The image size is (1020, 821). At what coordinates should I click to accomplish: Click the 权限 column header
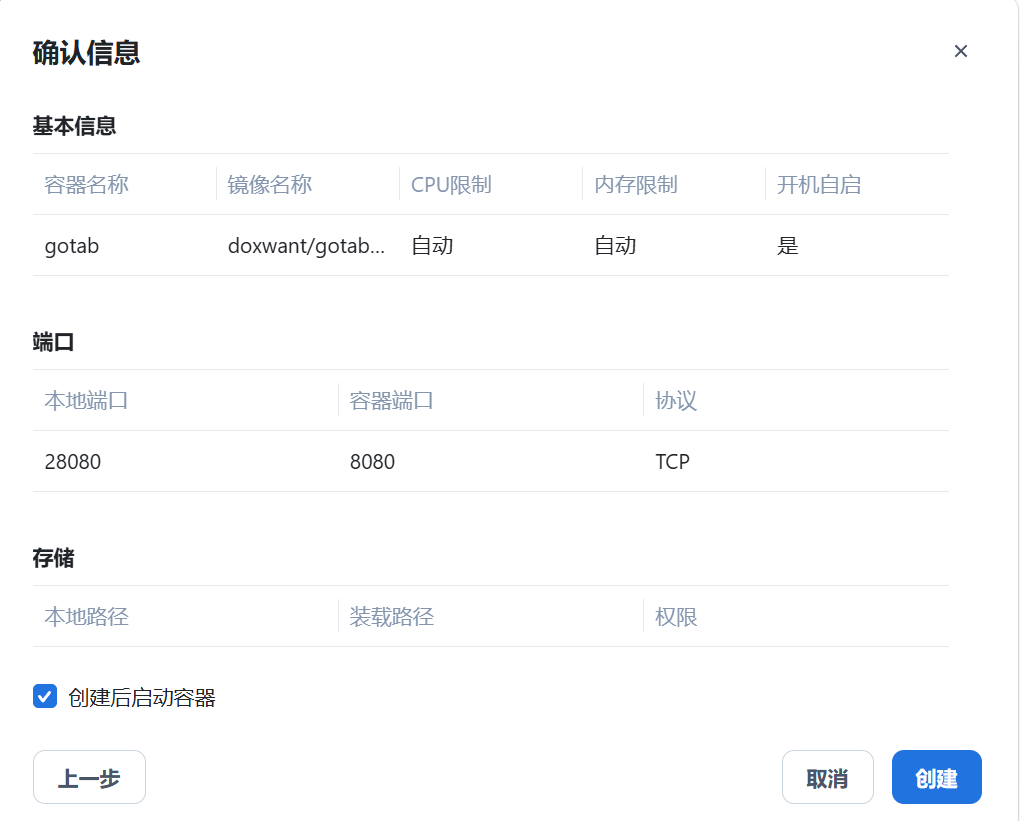(676, 617)
